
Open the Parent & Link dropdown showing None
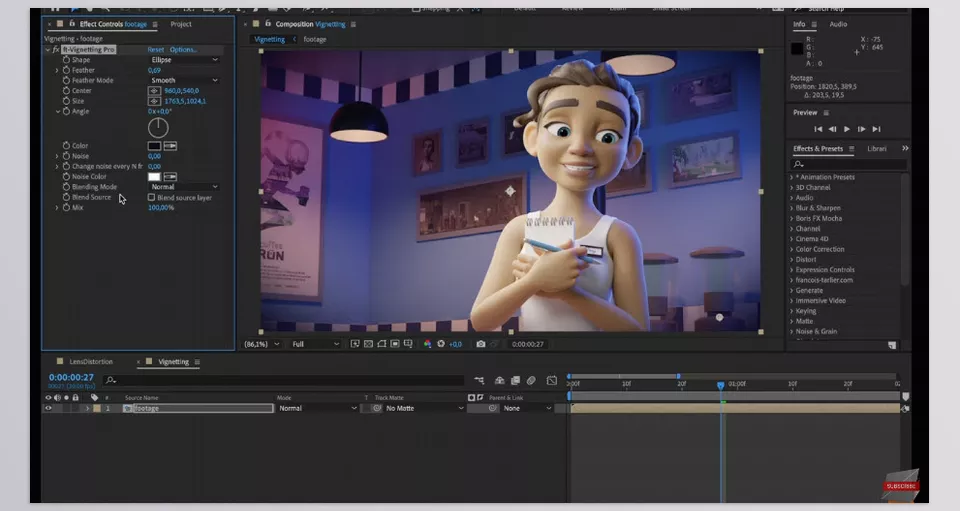527,408
